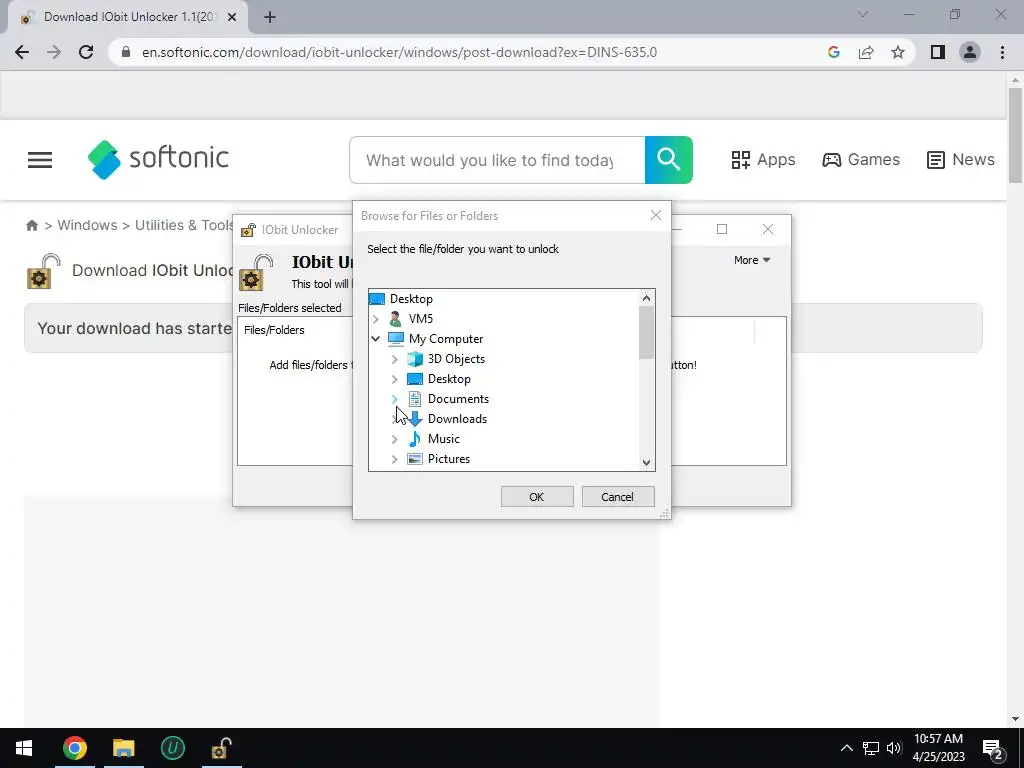The image size is (1024, 768).
Task: Click the Pictures folder icon
Action: tap(415, 459)
